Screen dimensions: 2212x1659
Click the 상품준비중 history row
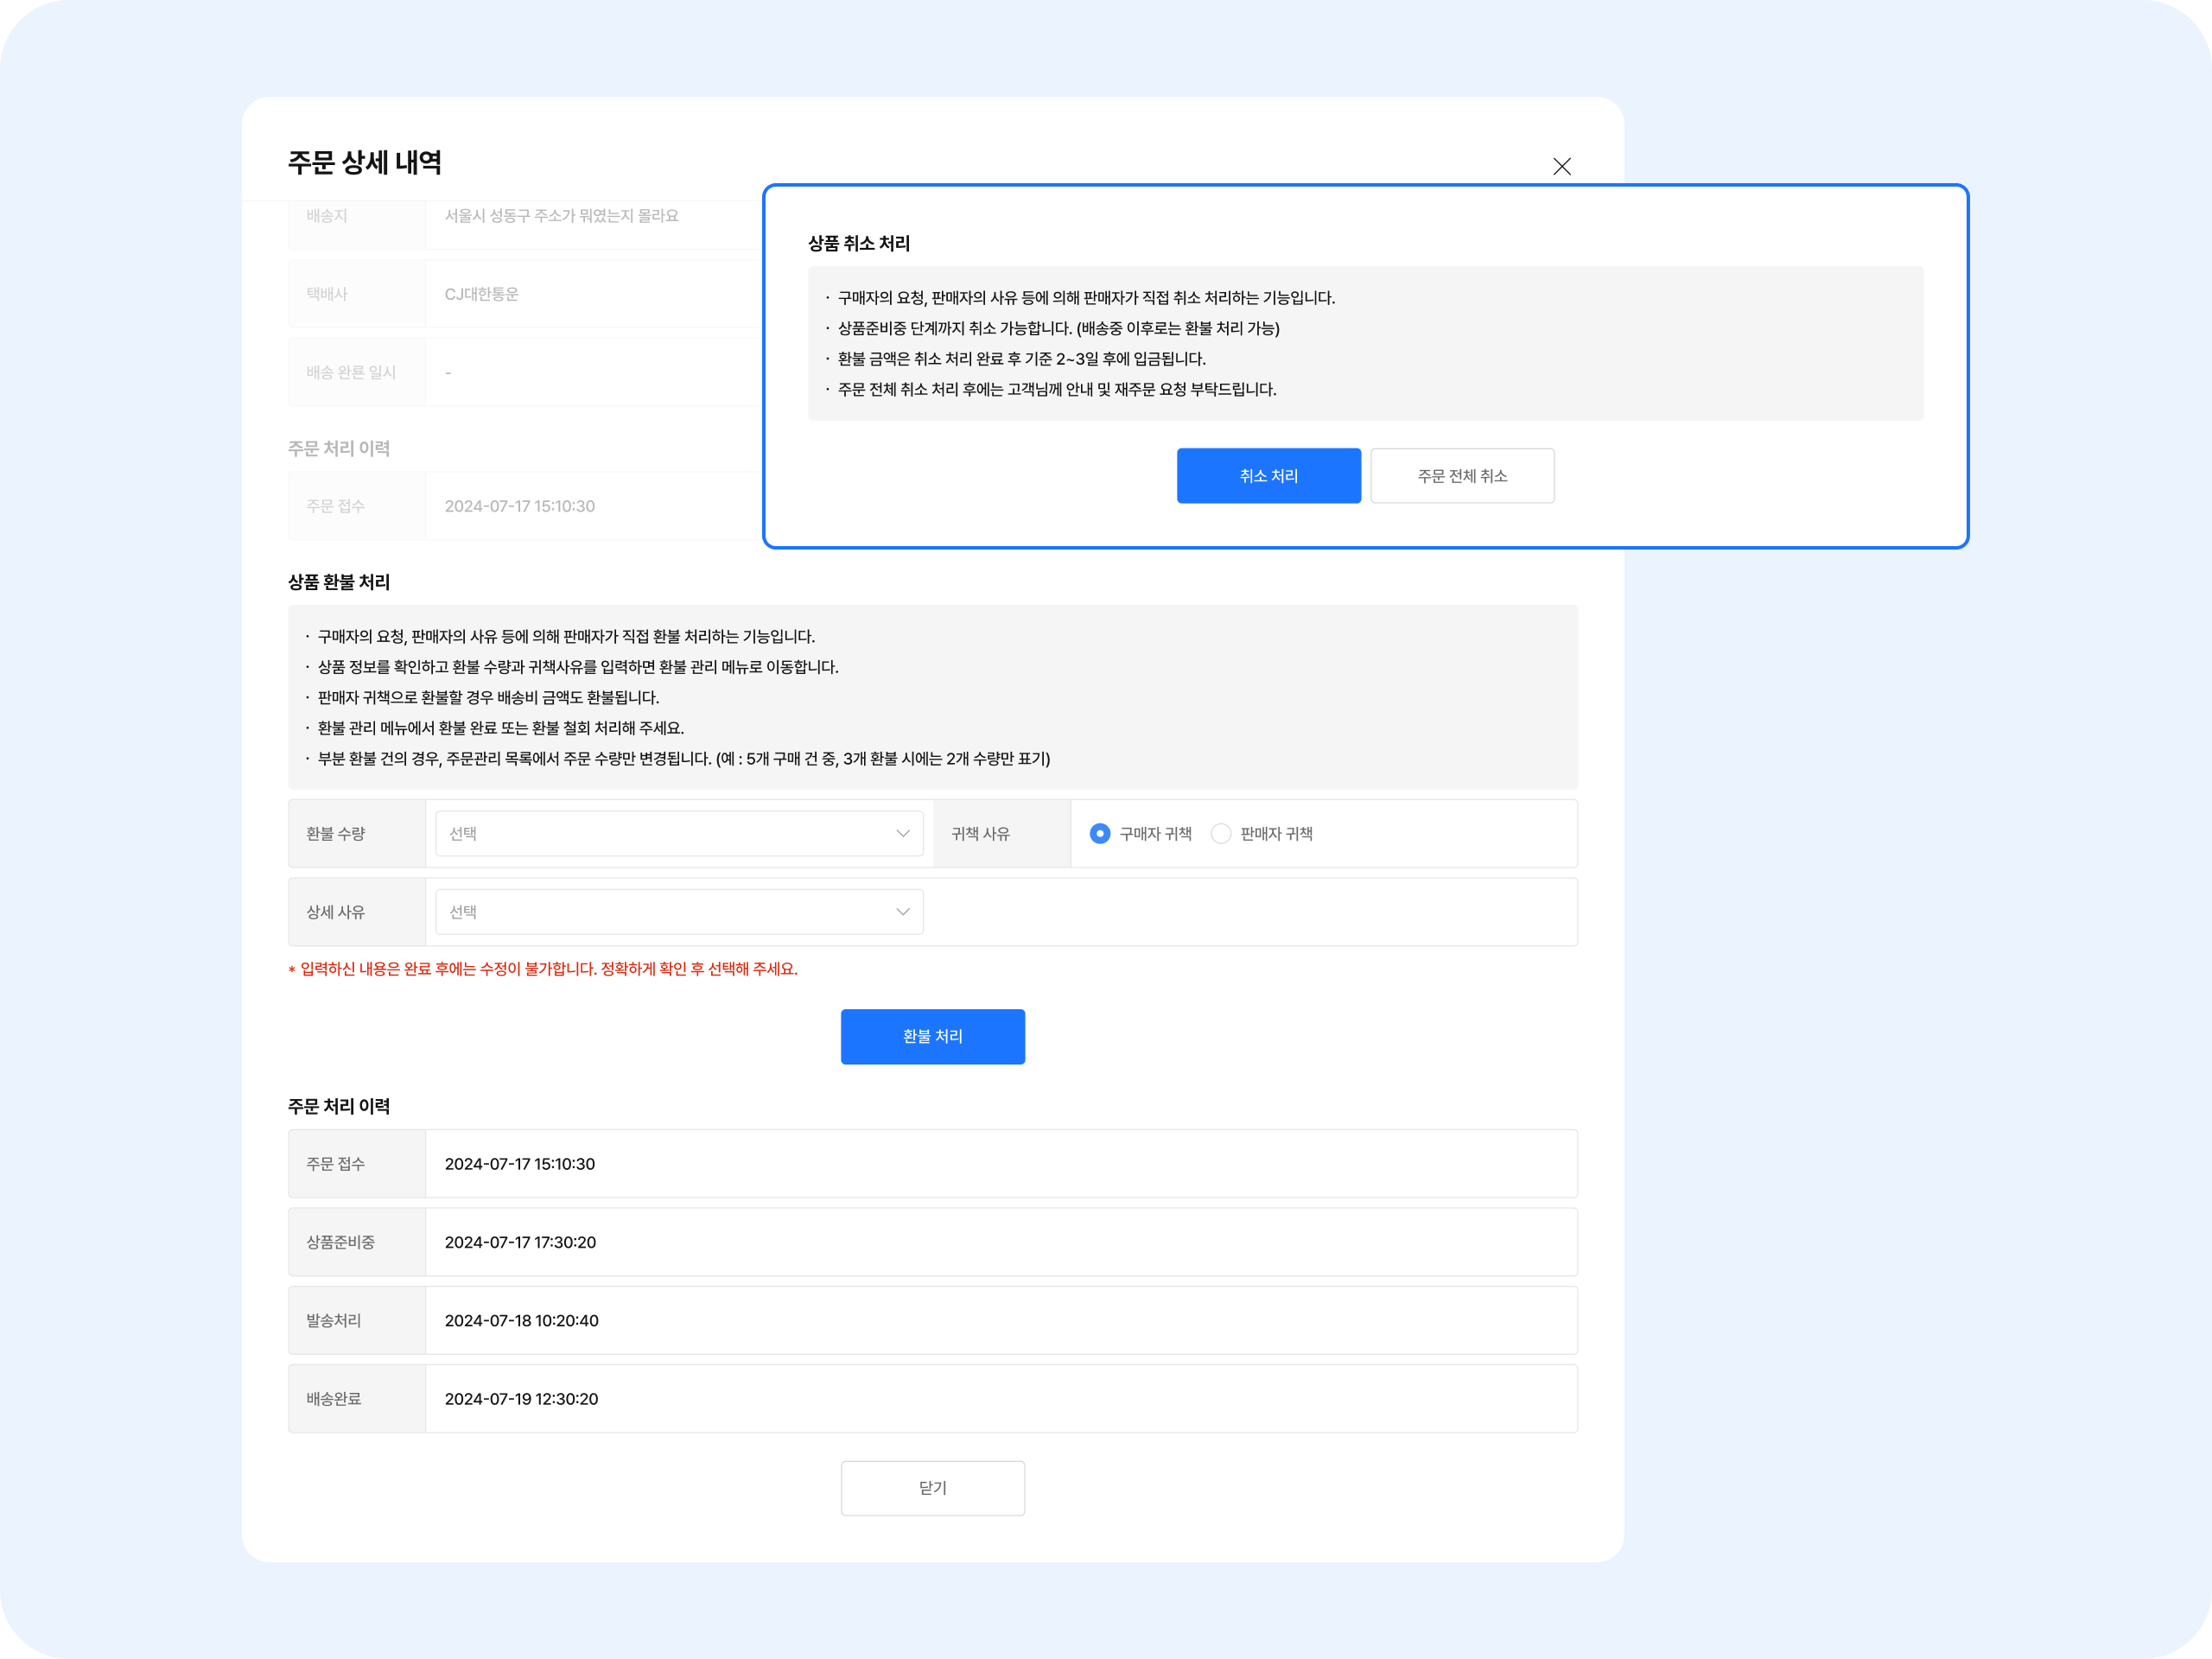tap(341, 1242)
